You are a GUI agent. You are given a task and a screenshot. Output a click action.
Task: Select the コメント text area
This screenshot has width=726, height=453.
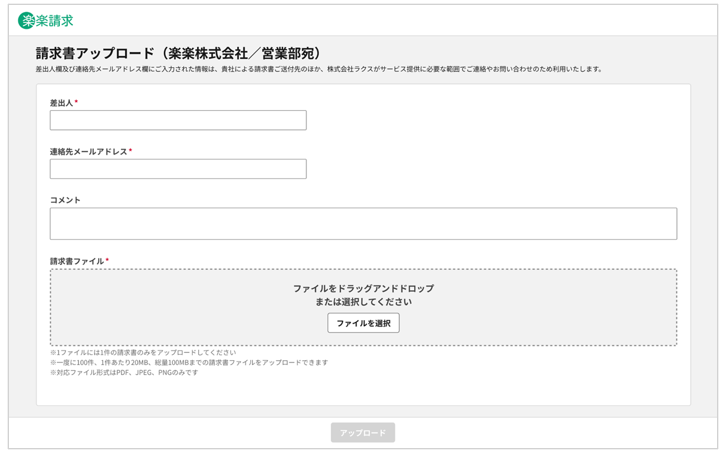(x=363, y=223)
